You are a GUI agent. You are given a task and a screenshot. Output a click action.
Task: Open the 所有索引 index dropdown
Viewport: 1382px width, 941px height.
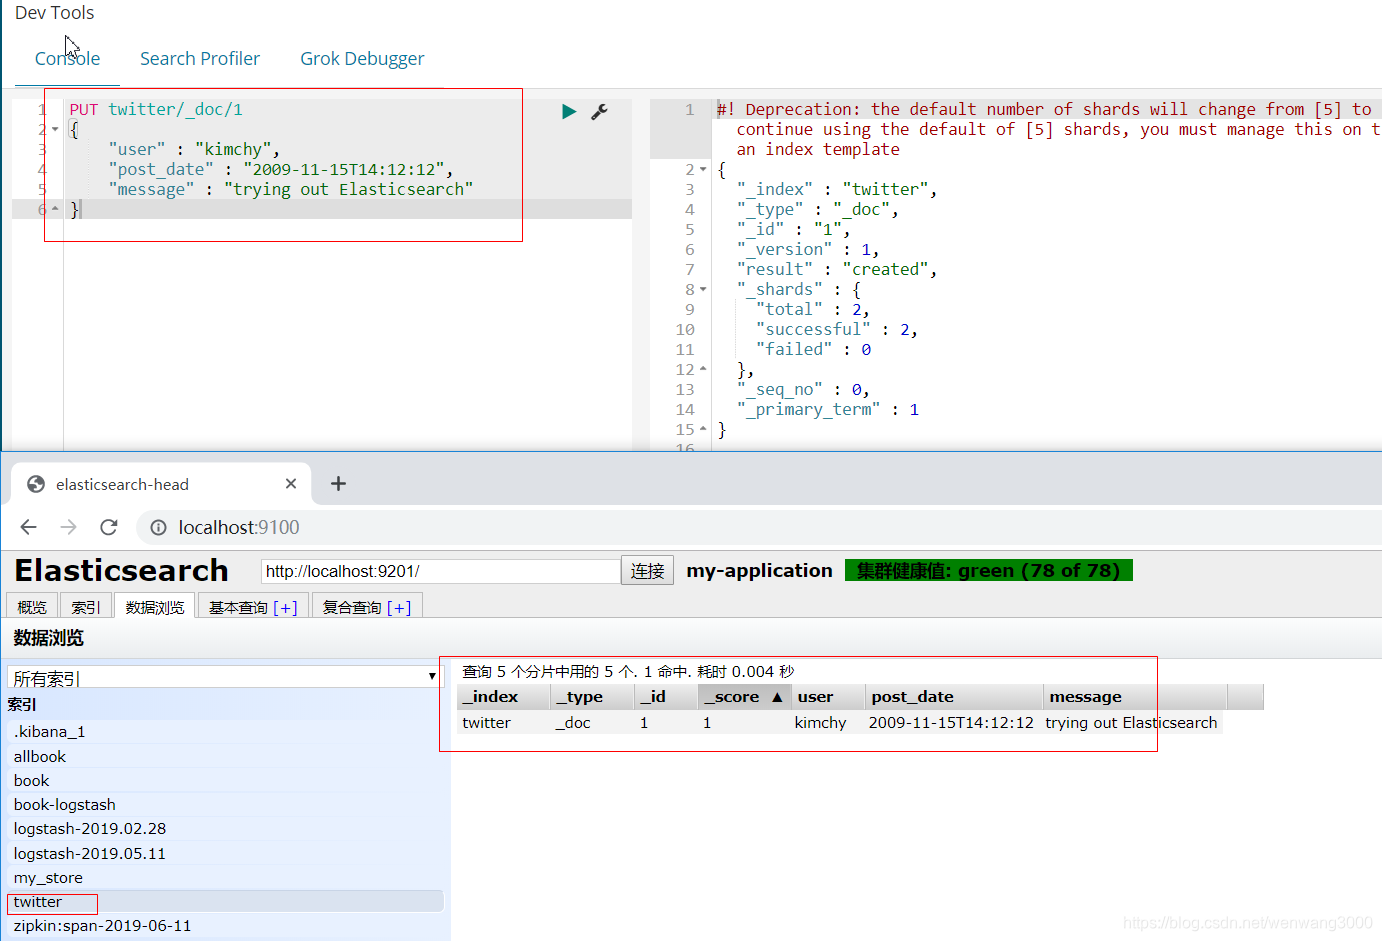click(x=225, y=677)
